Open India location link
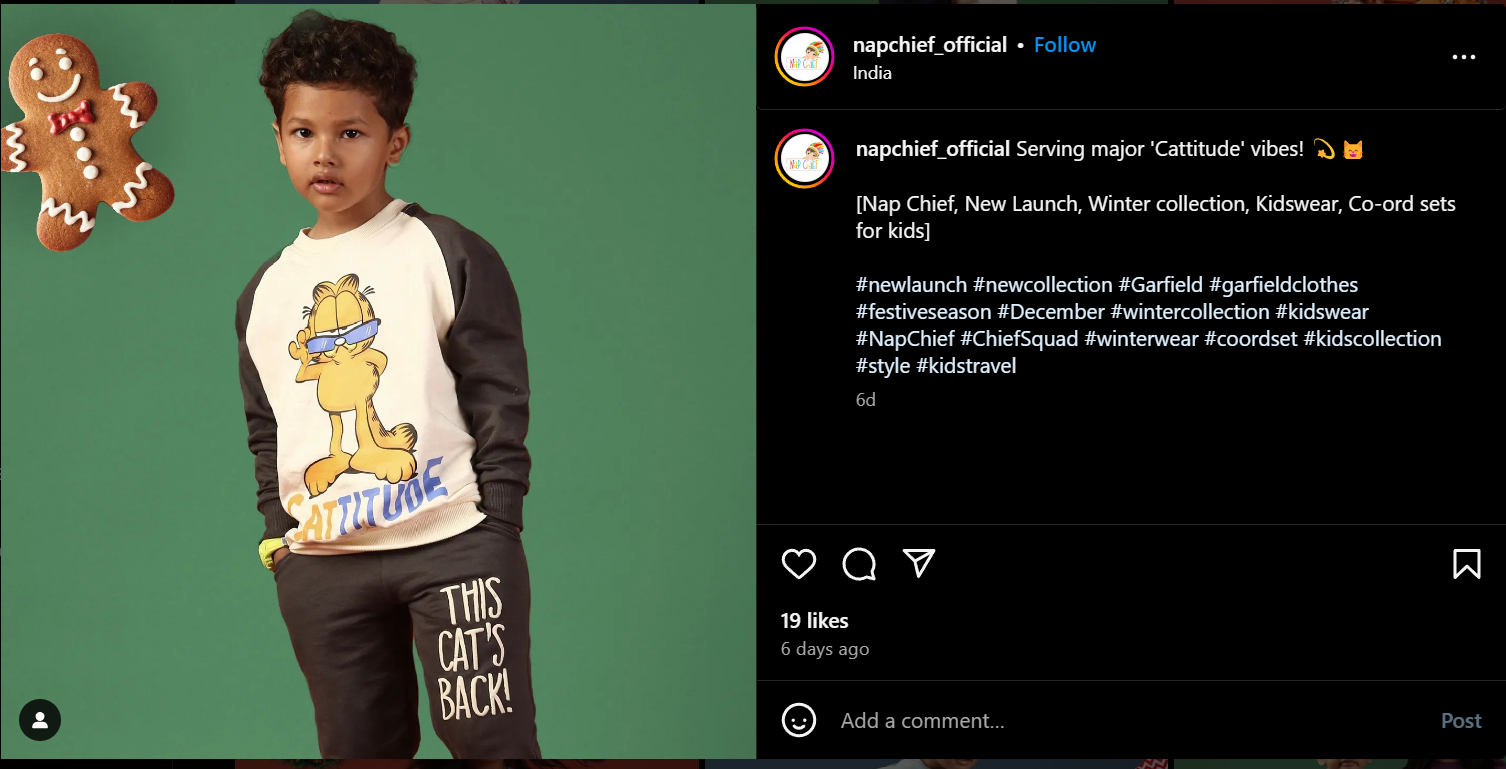Viewport: 1506px width, 769px height. coord(872,73)
